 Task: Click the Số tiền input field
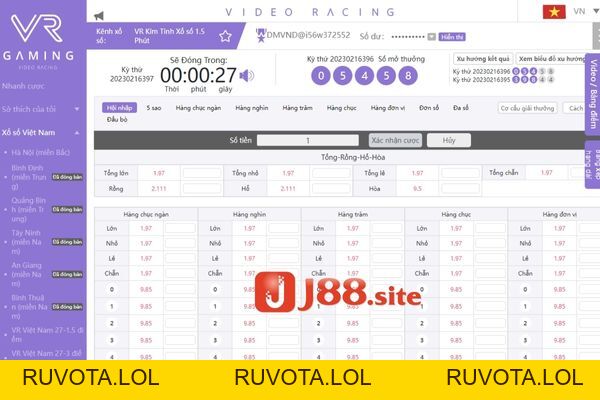pos(308,140)
